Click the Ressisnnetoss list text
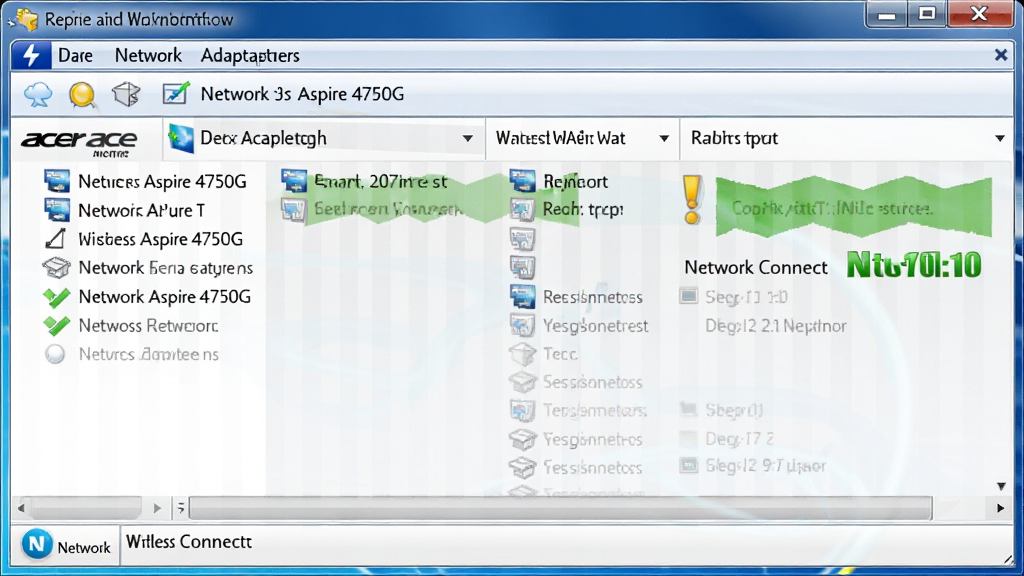The height and width of the screenshot is (576, 1024). click(593, 297)
